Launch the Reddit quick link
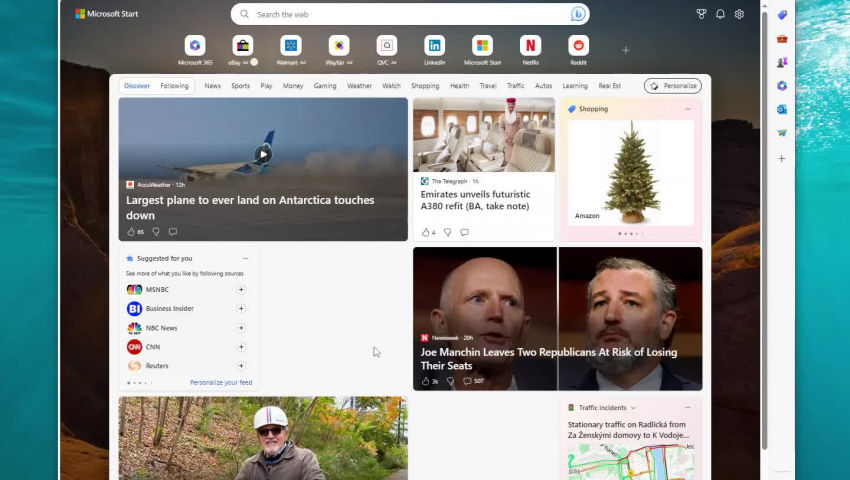850x480 pixels. tap(578, 46)
